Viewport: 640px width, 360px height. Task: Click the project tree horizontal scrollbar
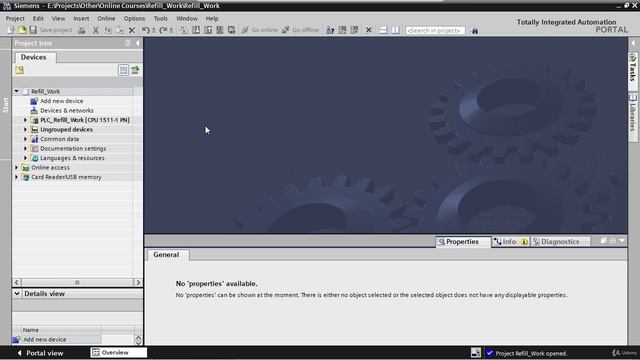click(77, 282)
